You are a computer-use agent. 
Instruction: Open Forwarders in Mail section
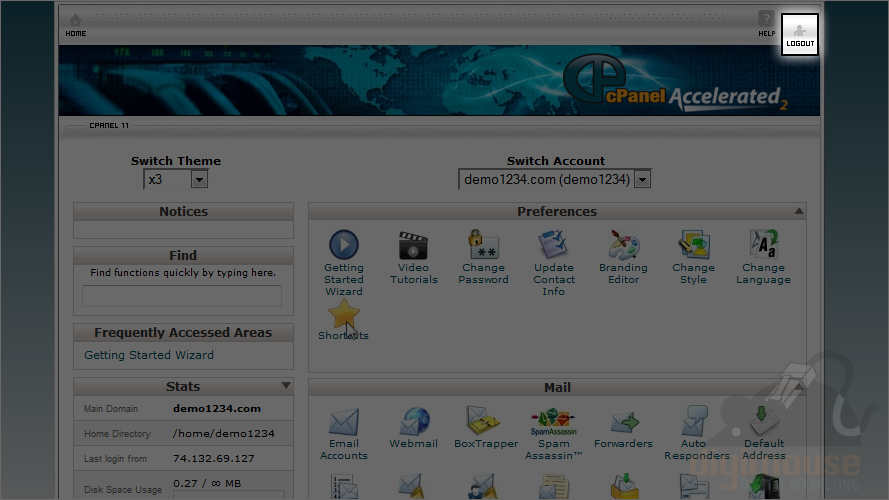click(x=623, y=422)
